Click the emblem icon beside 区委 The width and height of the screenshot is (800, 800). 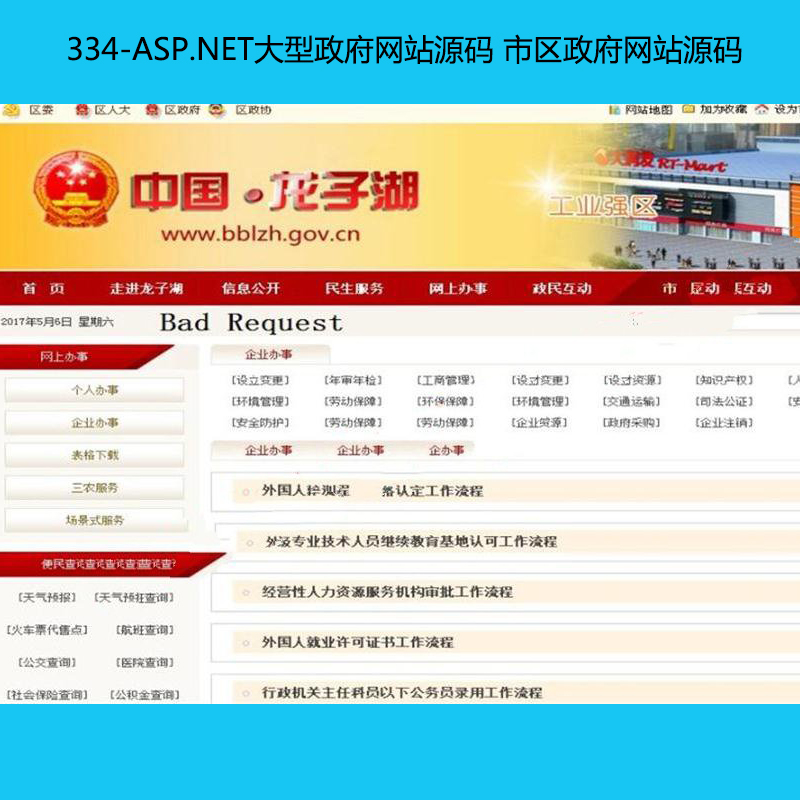(11, 110)
